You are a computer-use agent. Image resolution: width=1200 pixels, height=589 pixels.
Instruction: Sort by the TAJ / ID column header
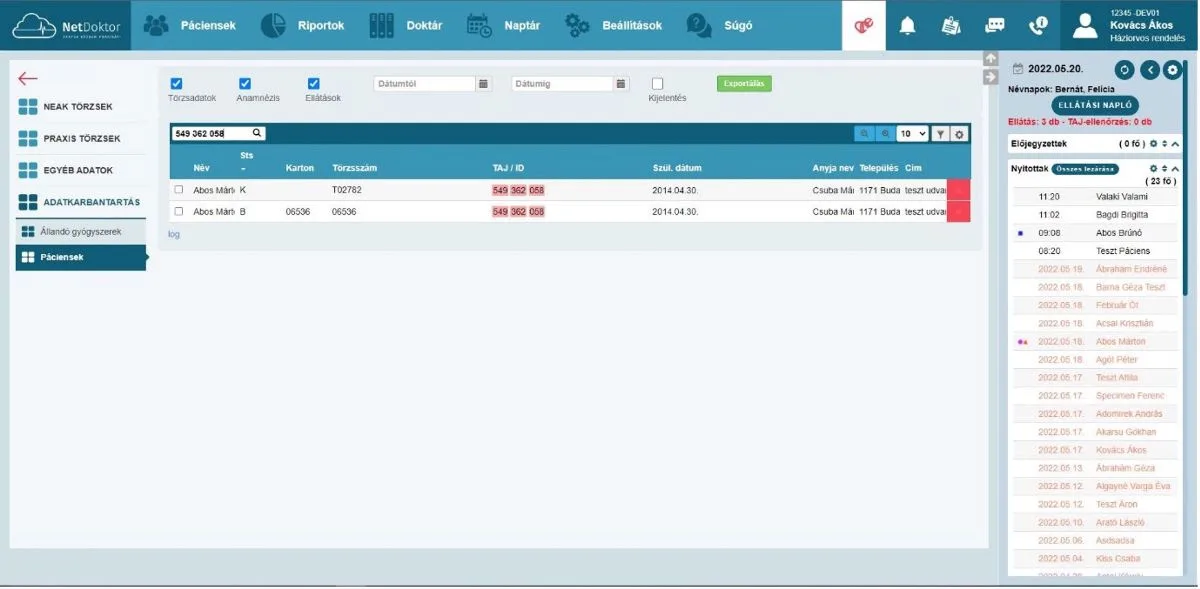(x=508, y=168)
